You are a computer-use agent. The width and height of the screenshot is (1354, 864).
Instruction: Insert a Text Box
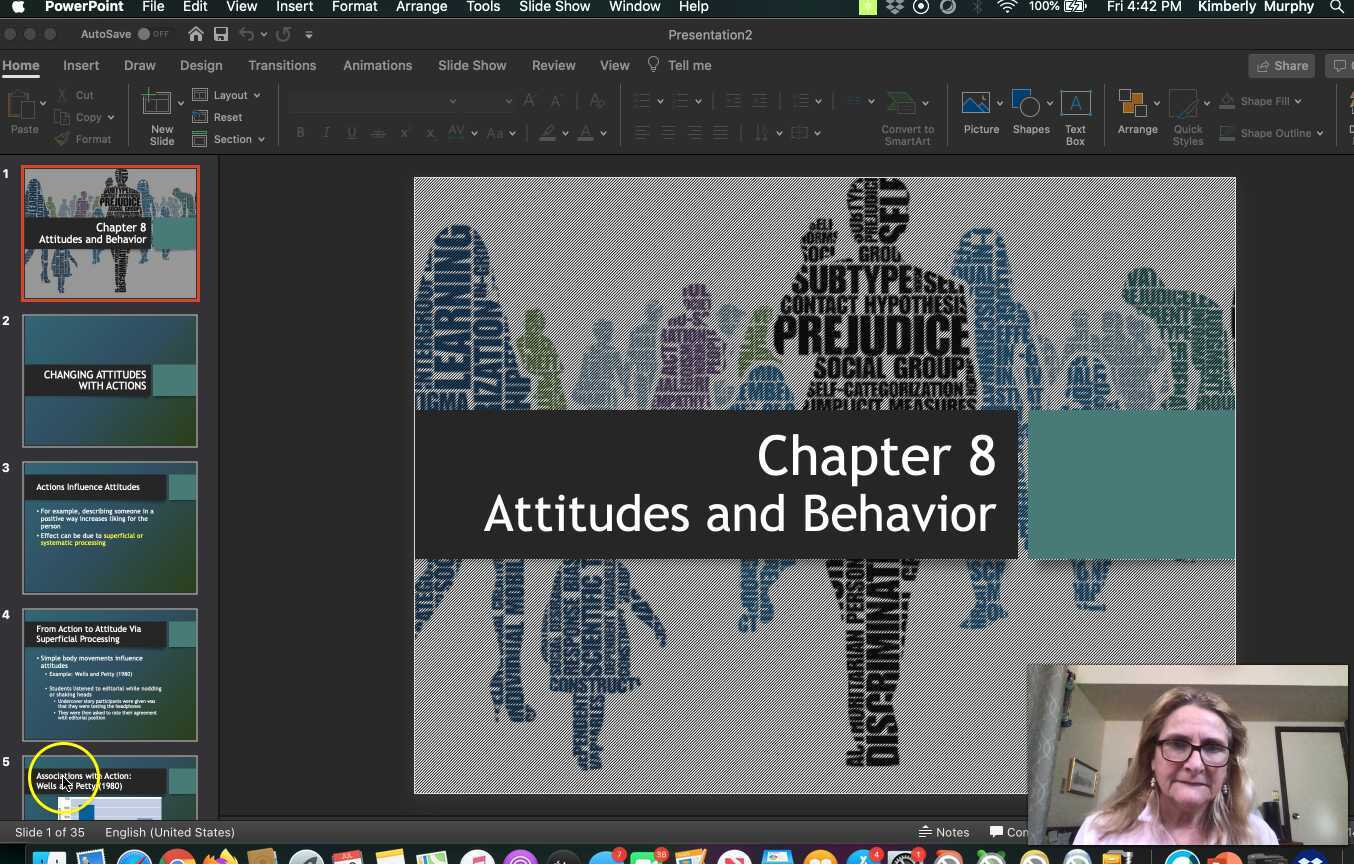[x=1075, y=106]
